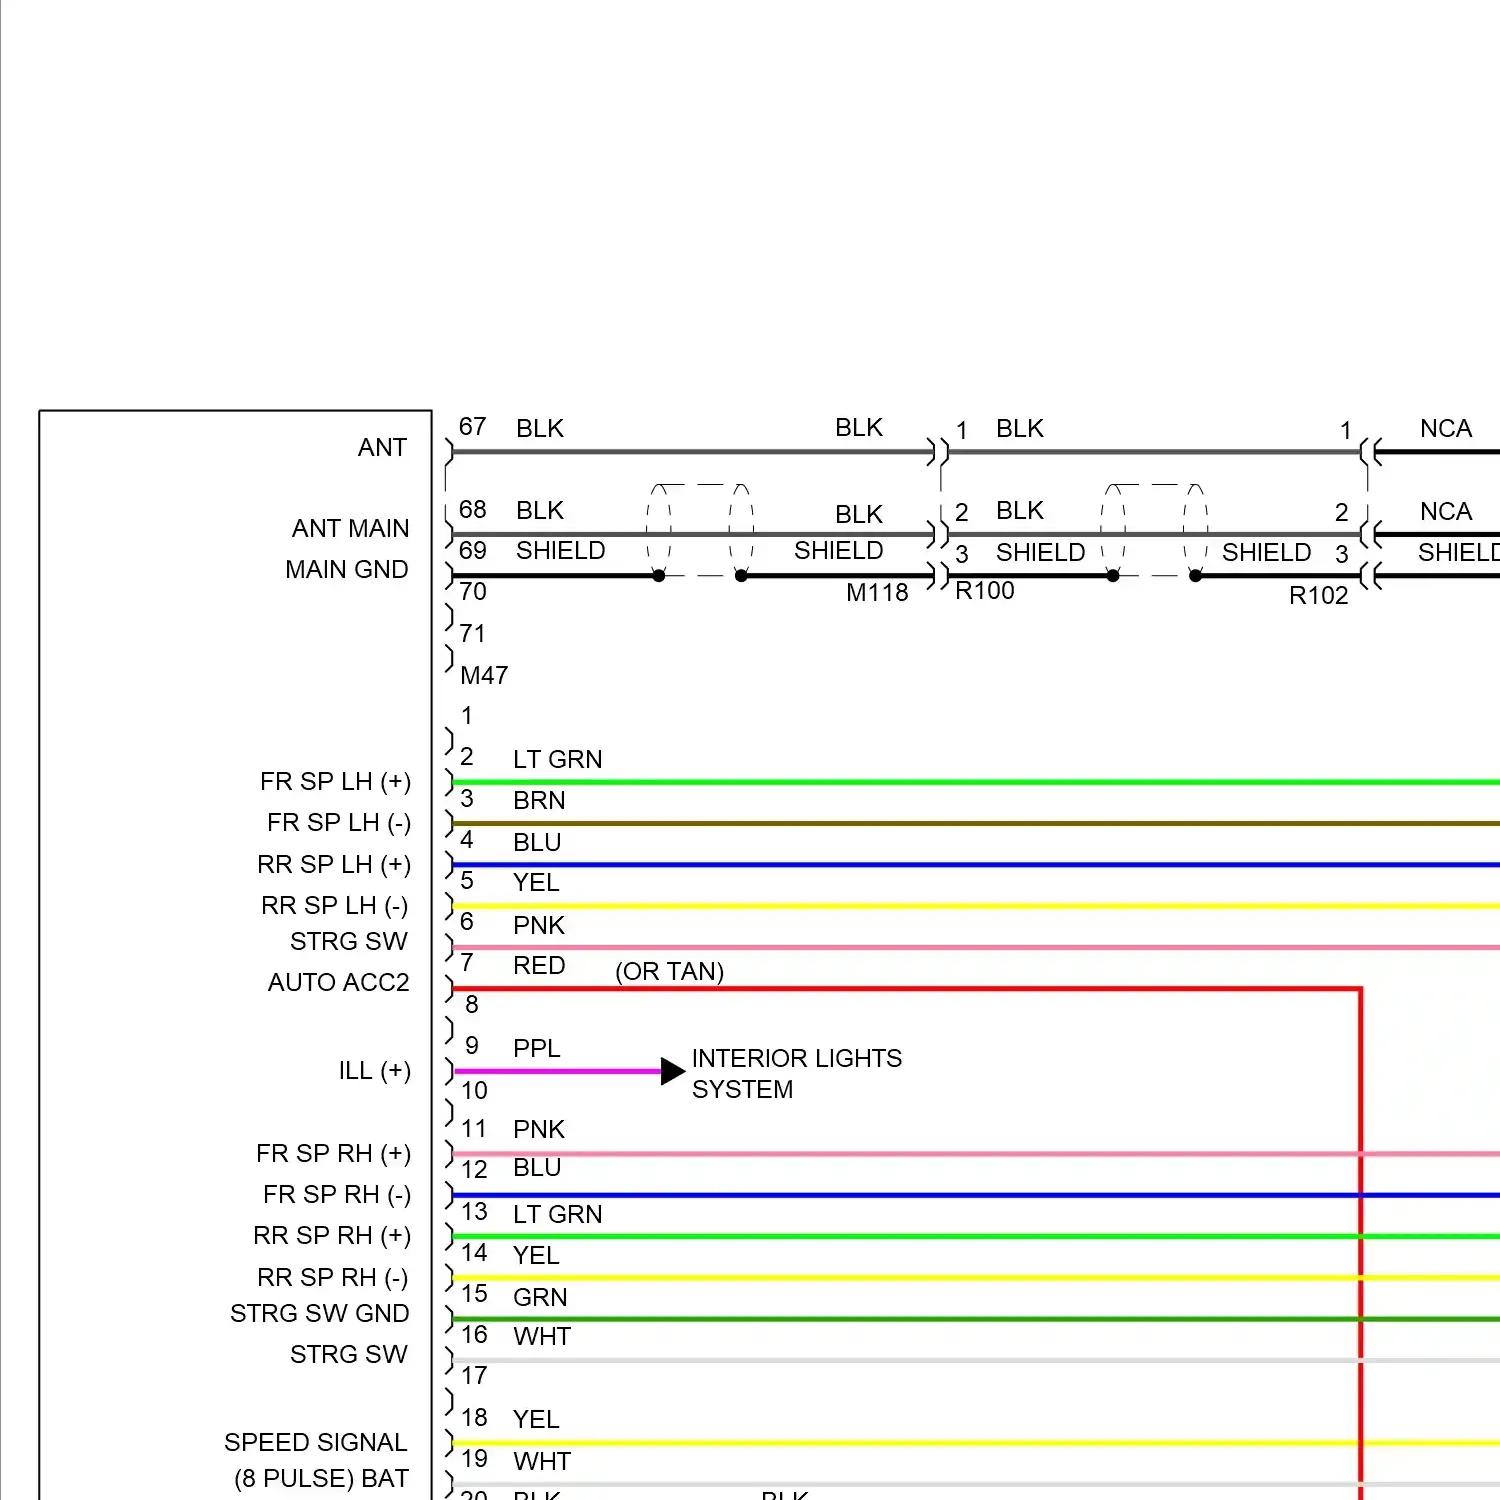1500x1500 pixels.
Task: Select the M47 connector label
Action: pyautogui.click(x=484, y=675)
